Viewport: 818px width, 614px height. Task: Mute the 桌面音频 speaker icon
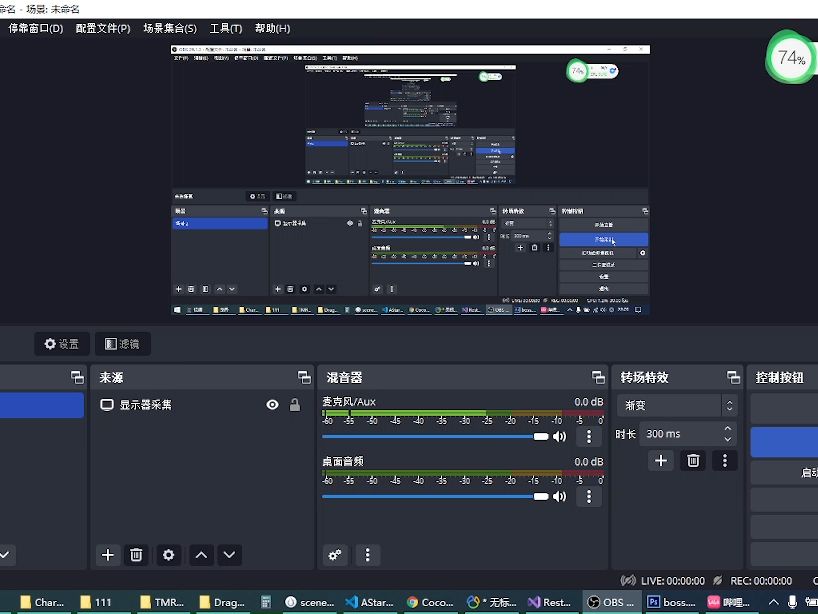point(559,496)
